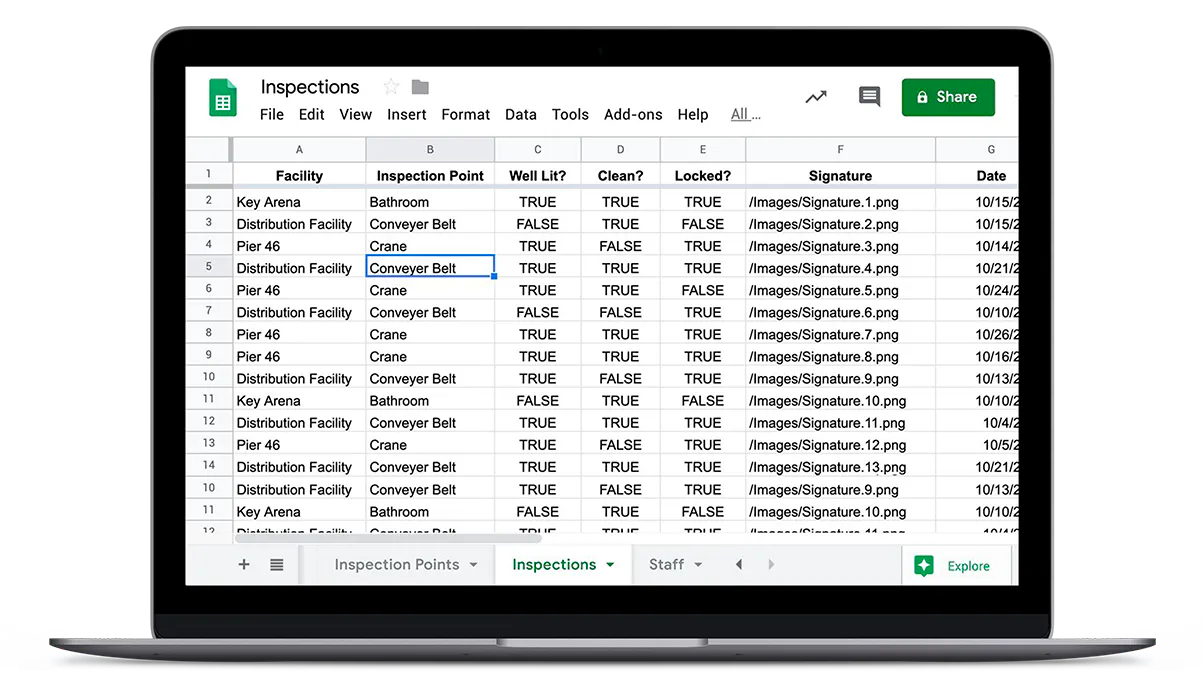Open the Inspection Points tab dropdown arrow
This screenshot has height=698, width=1203.
[474, 565]
